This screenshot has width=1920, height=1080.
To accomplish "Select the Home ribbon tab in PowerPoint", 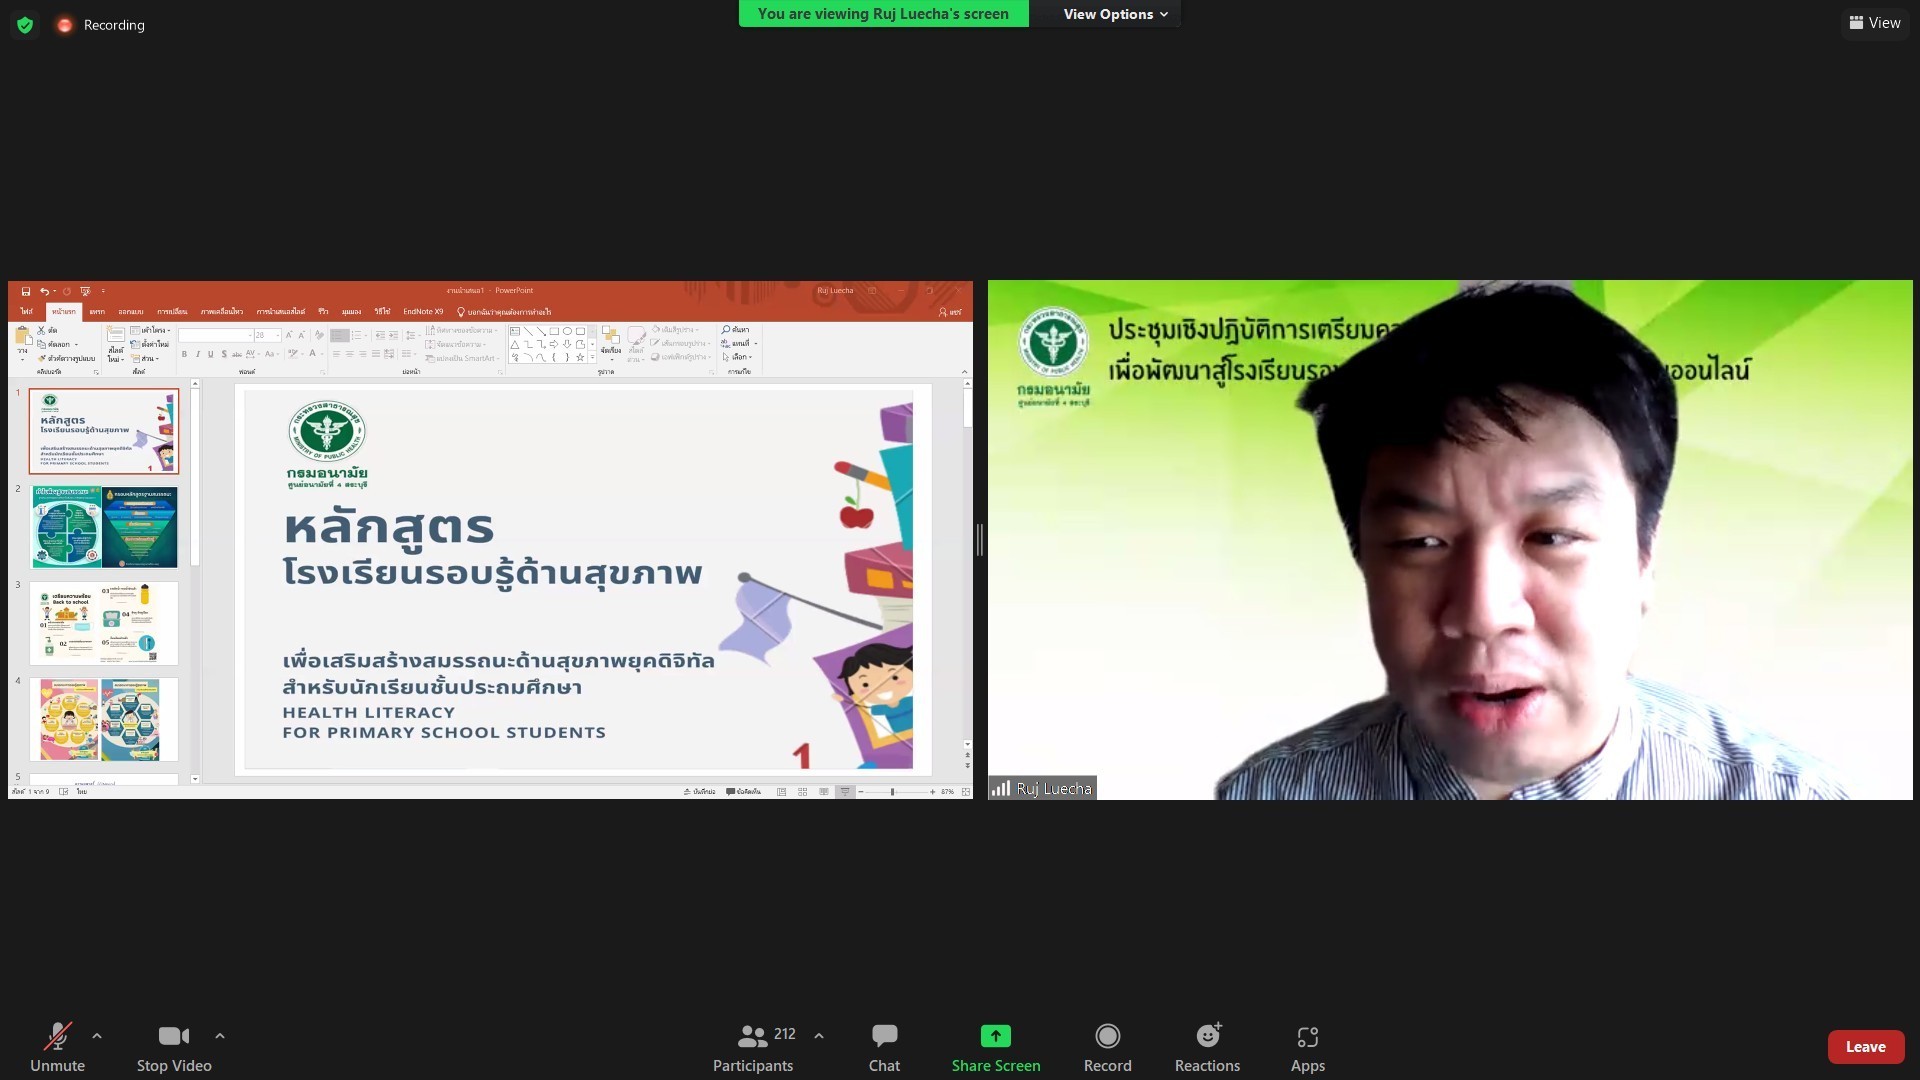I will pos(64,312).
